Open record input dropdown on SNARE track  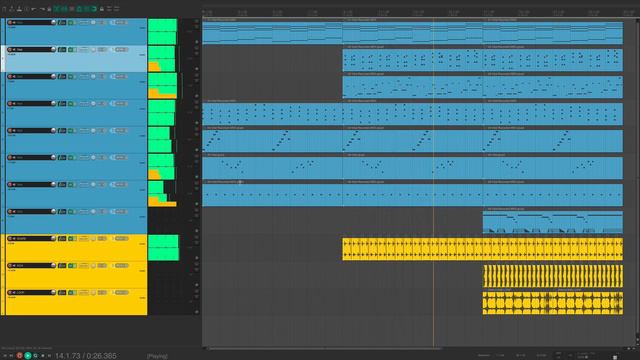[121, 238]
